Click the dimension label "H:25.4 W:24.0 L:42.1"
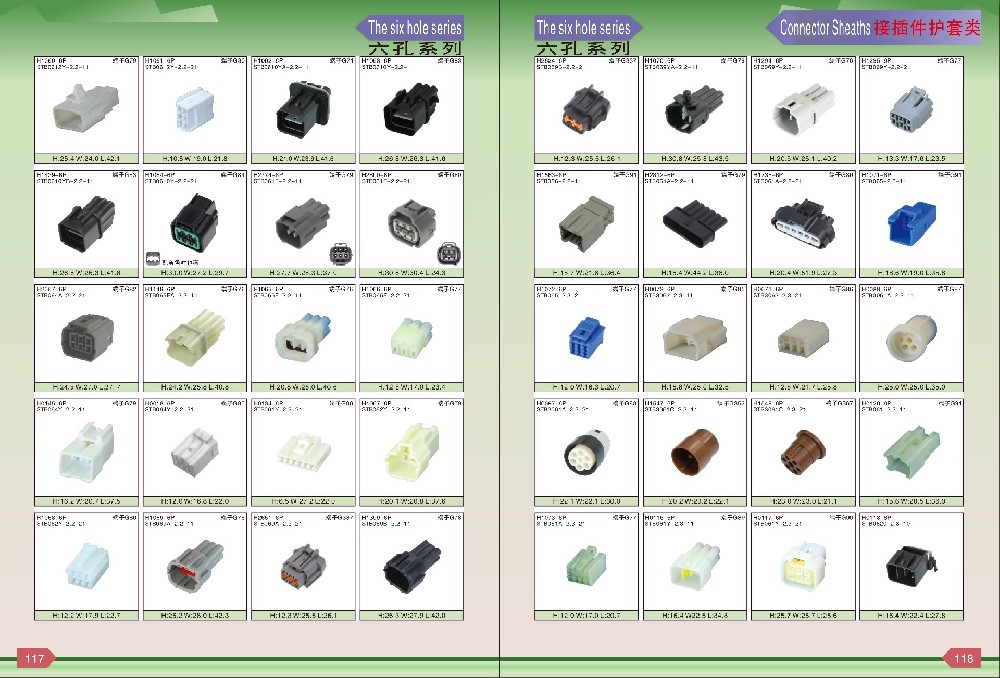 86,158
